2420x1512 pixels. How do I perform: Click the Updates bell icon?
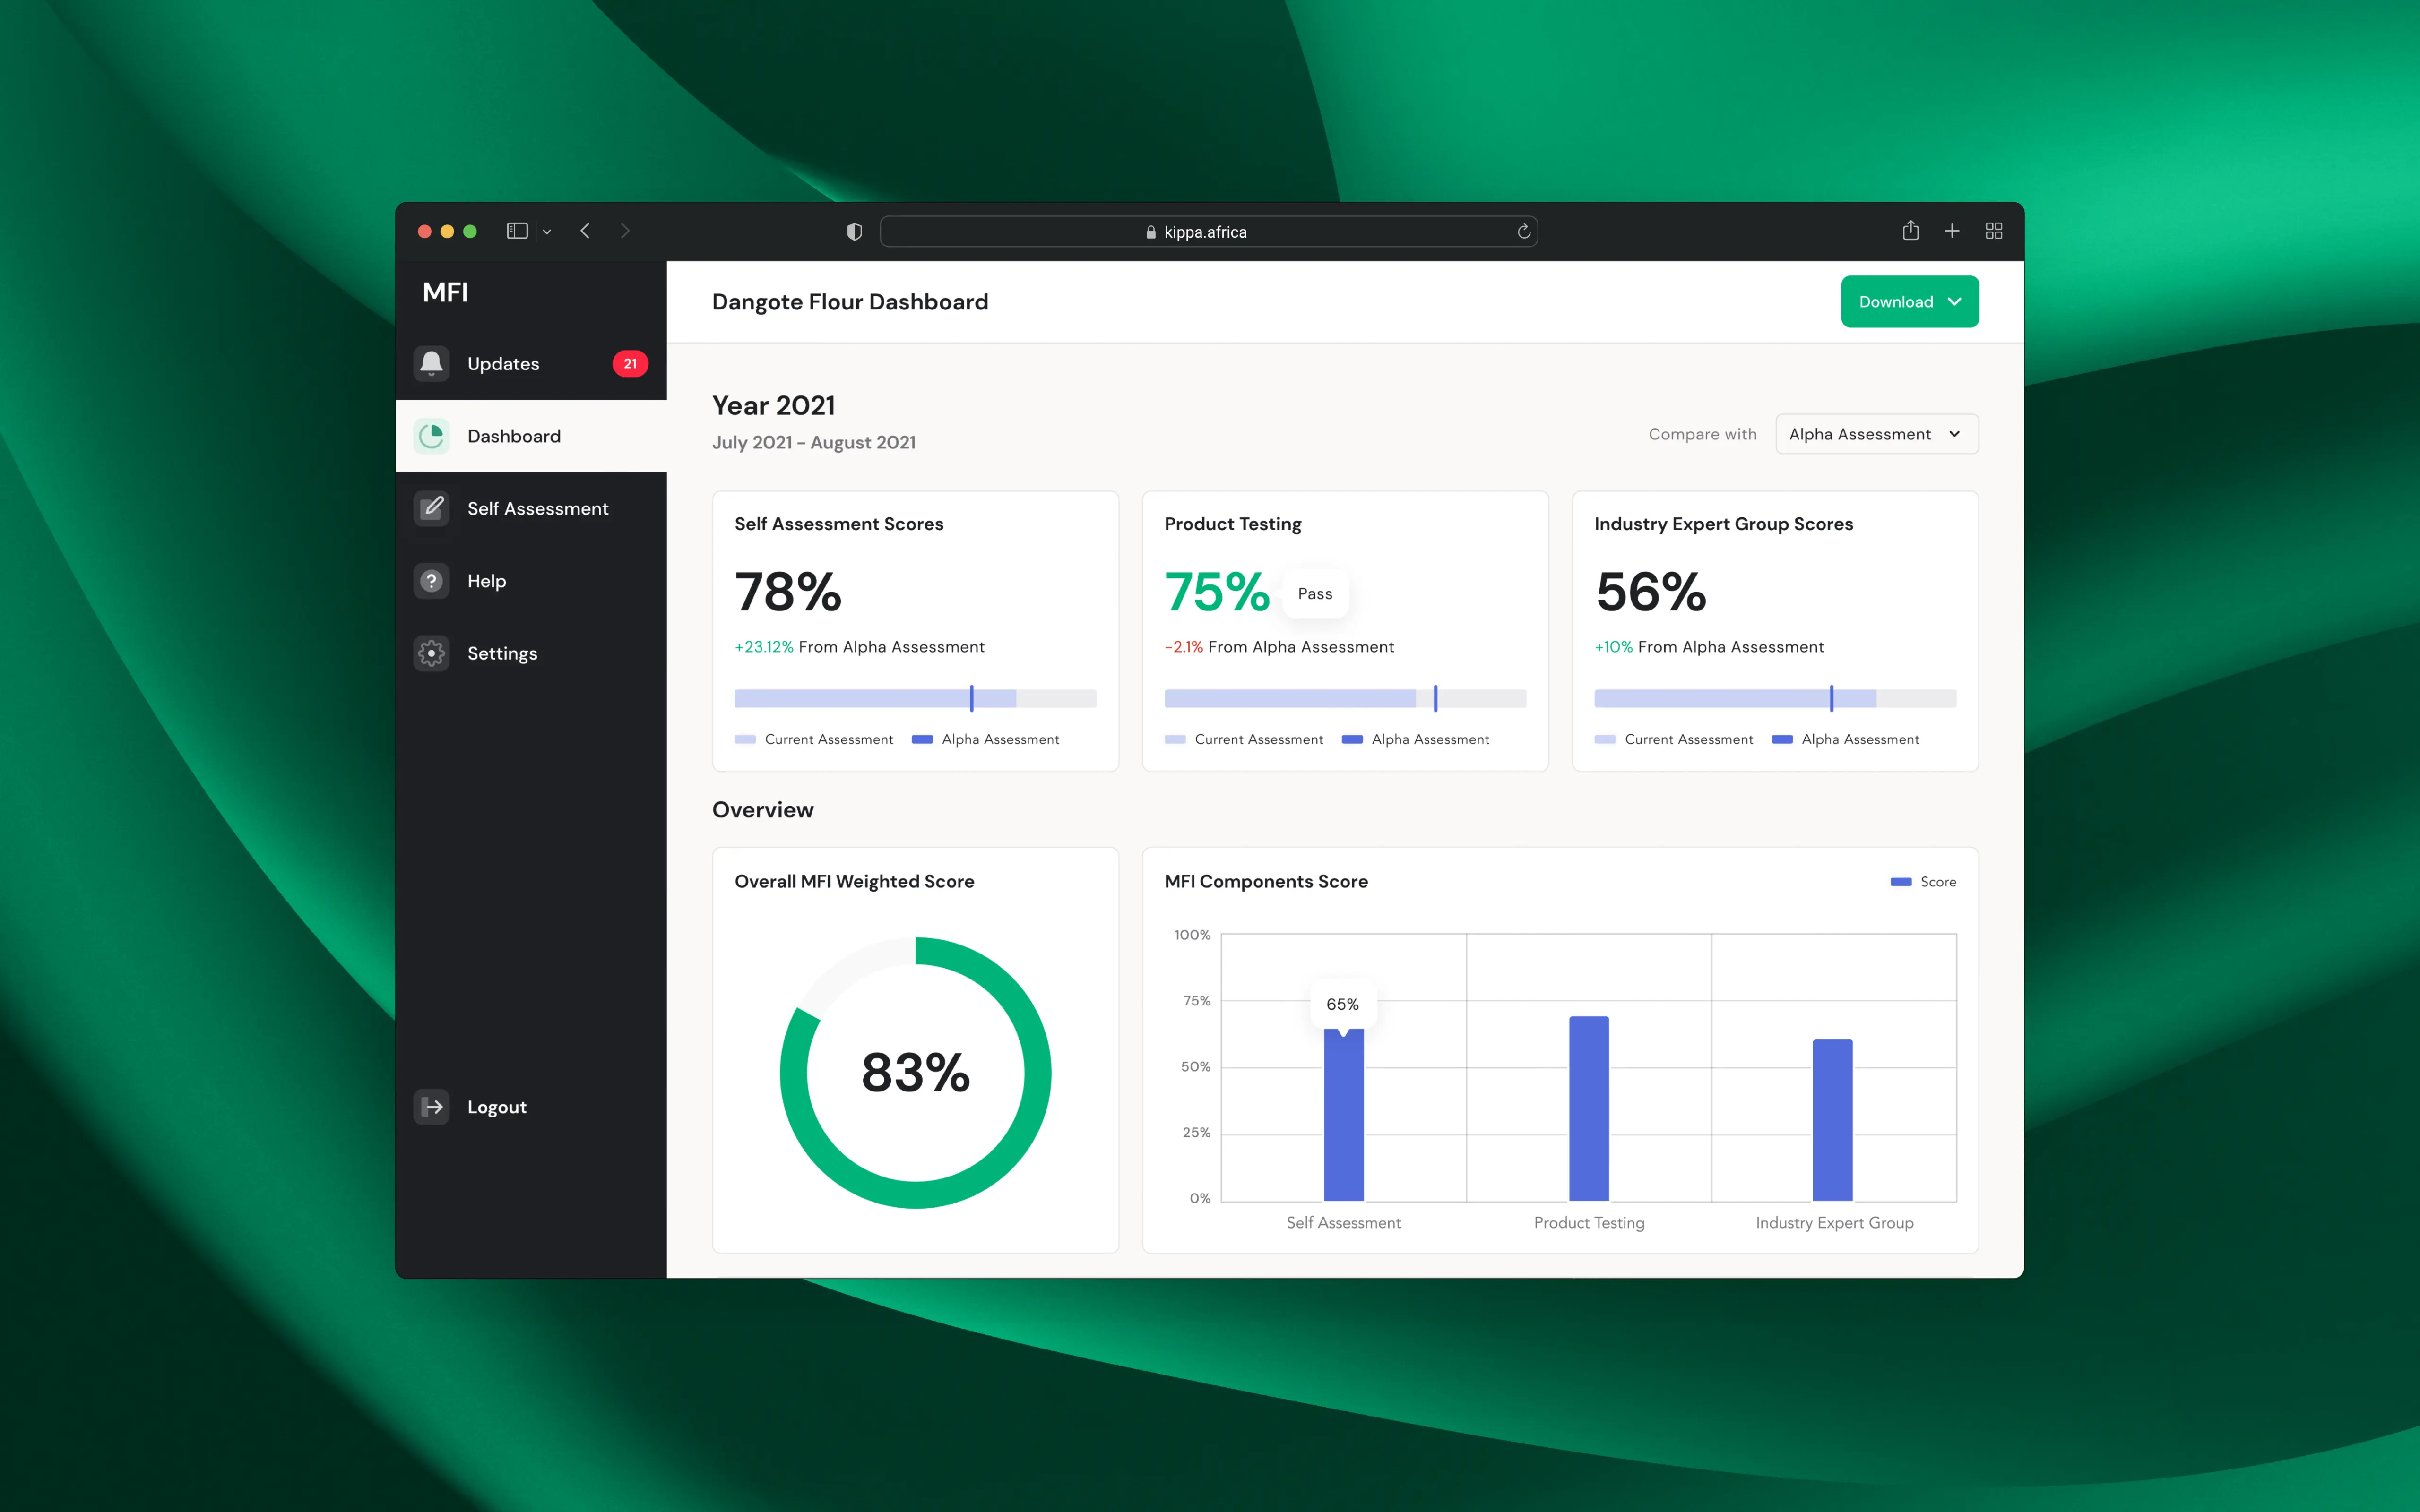431,363
